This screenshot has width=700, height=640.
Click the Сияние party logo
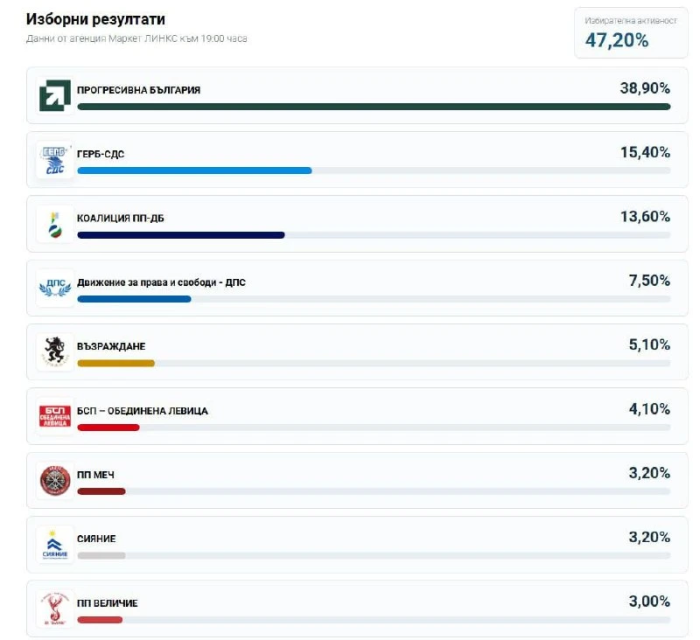[54, 544]
